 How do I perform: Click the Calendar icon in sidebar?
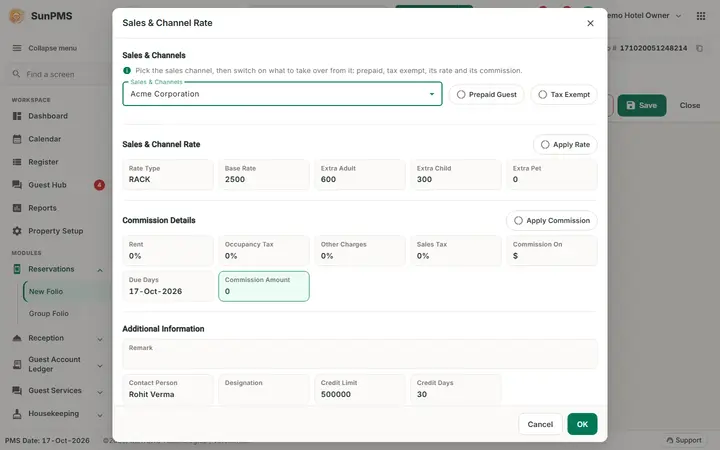[17, 139]
